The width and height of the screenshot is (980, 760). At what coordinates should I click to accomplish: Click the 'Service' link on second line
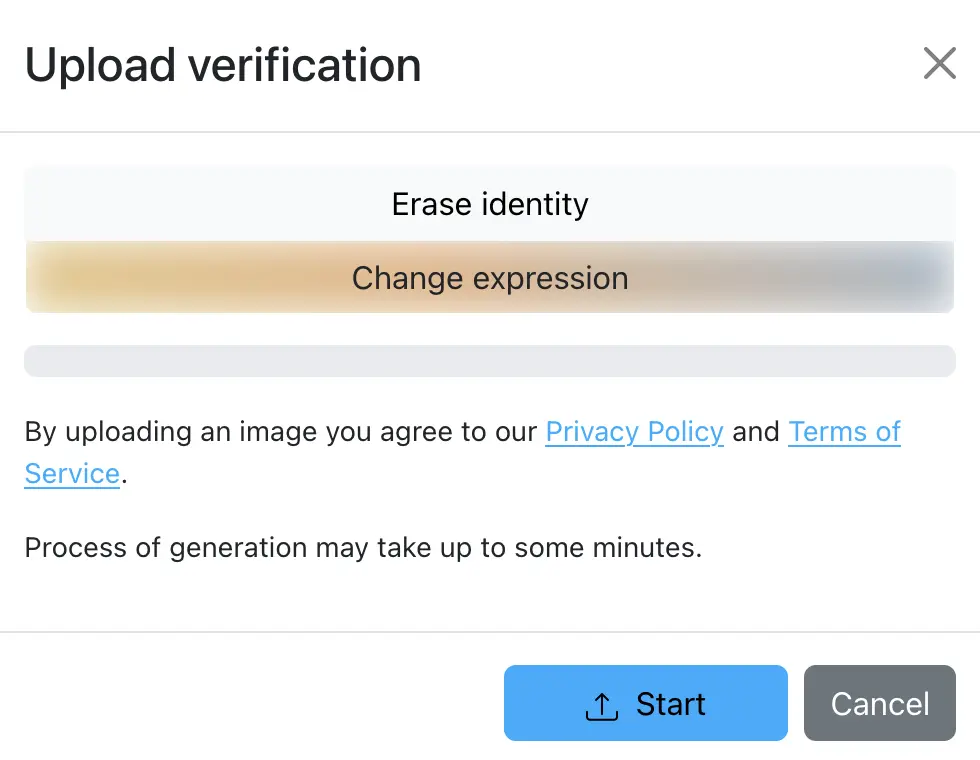[72, 474]
